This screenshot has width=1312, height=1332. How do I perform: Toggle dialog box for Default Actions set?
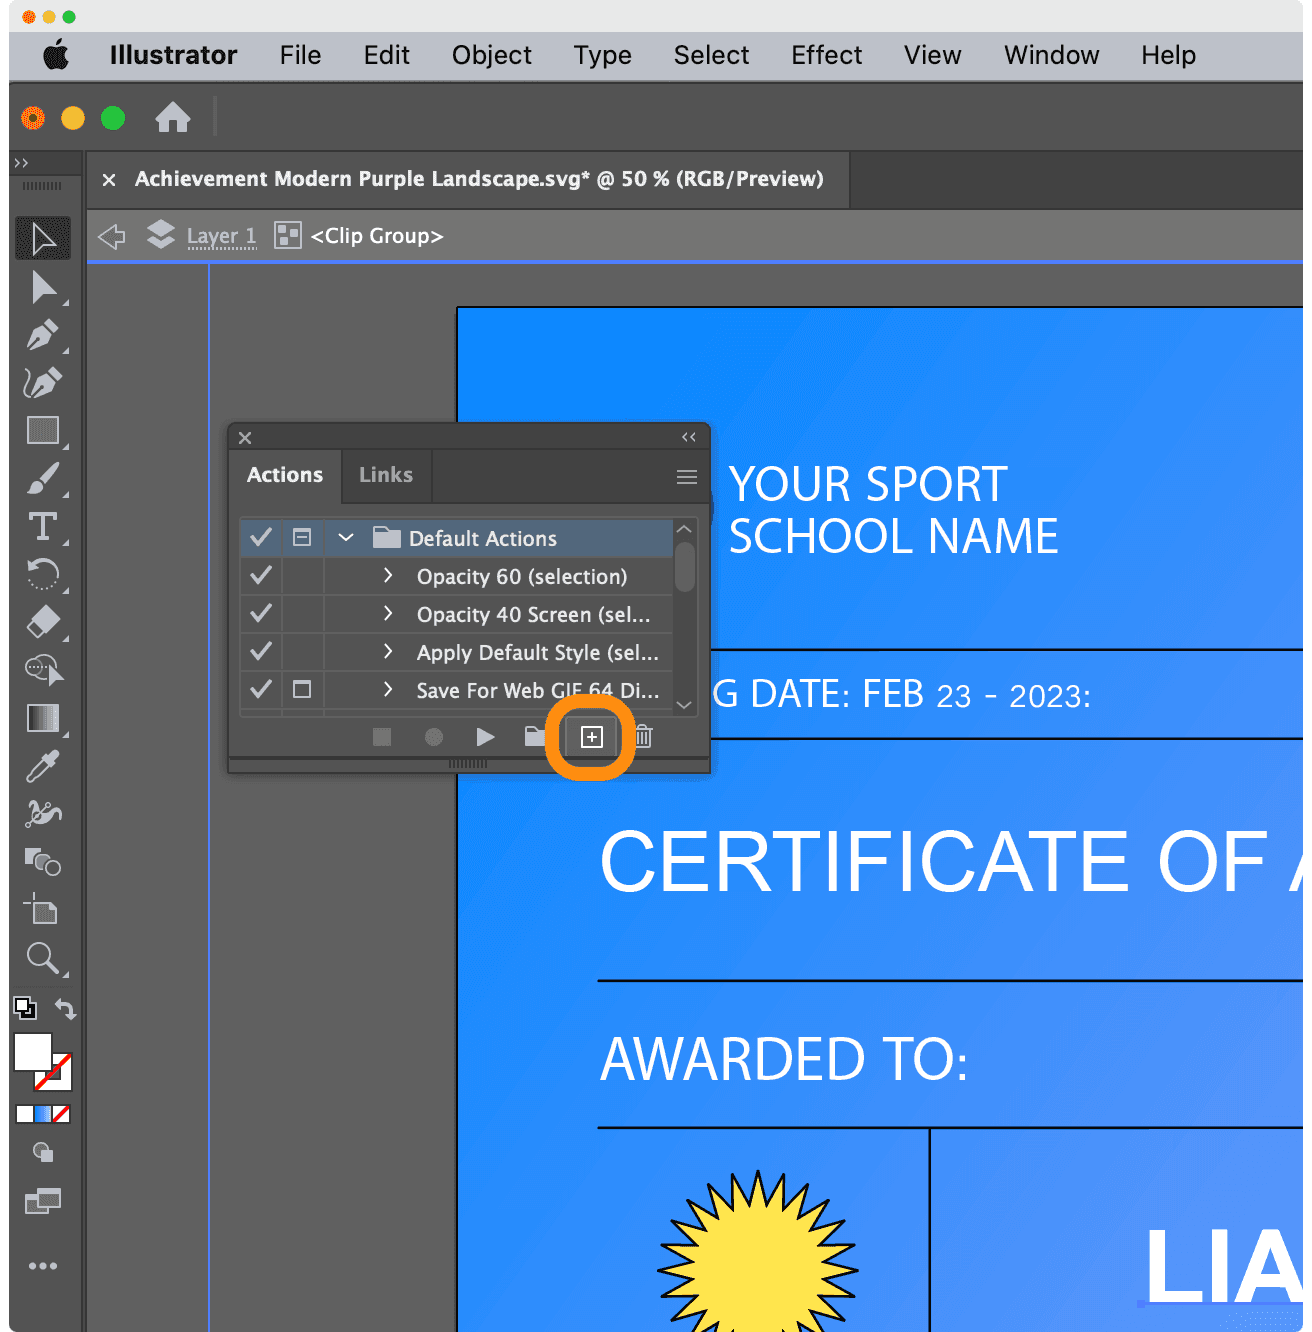(x=302, y=538)
